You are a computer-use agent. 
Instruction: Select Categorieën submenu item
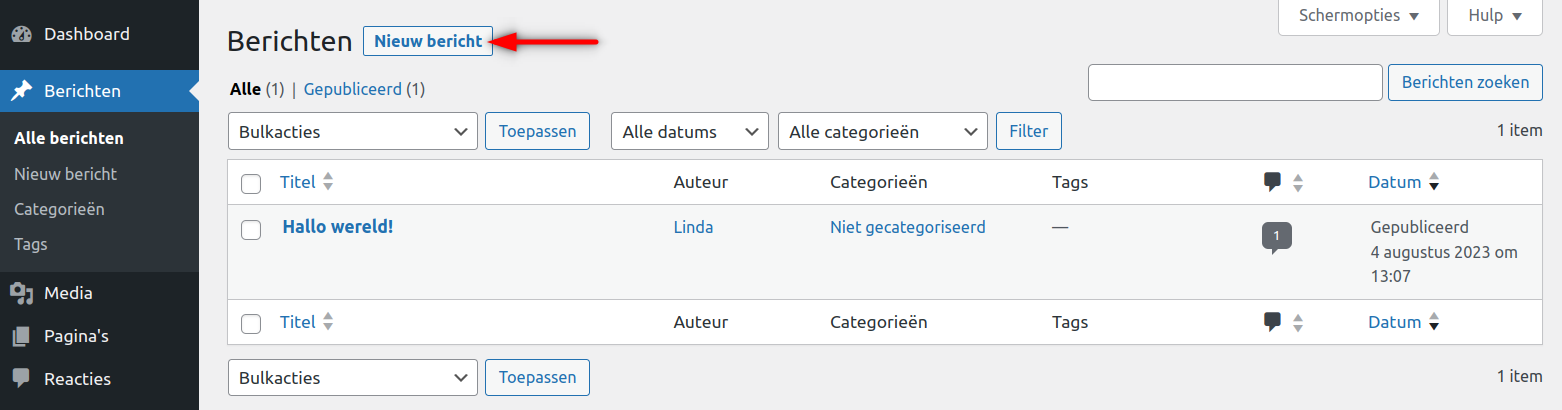pos(59,209)
